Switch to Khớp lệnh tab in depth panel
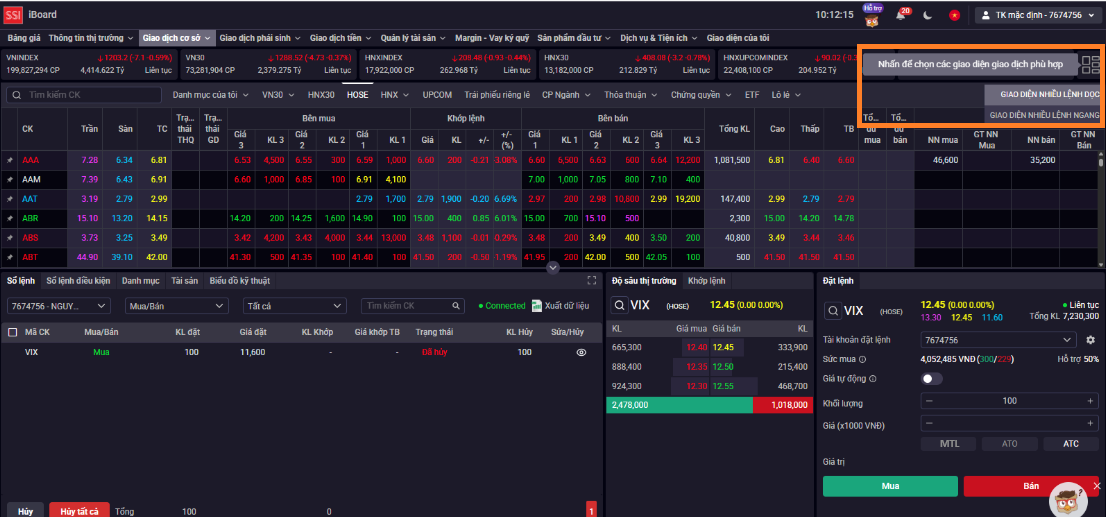The image size is (1106, 517). 707,281
